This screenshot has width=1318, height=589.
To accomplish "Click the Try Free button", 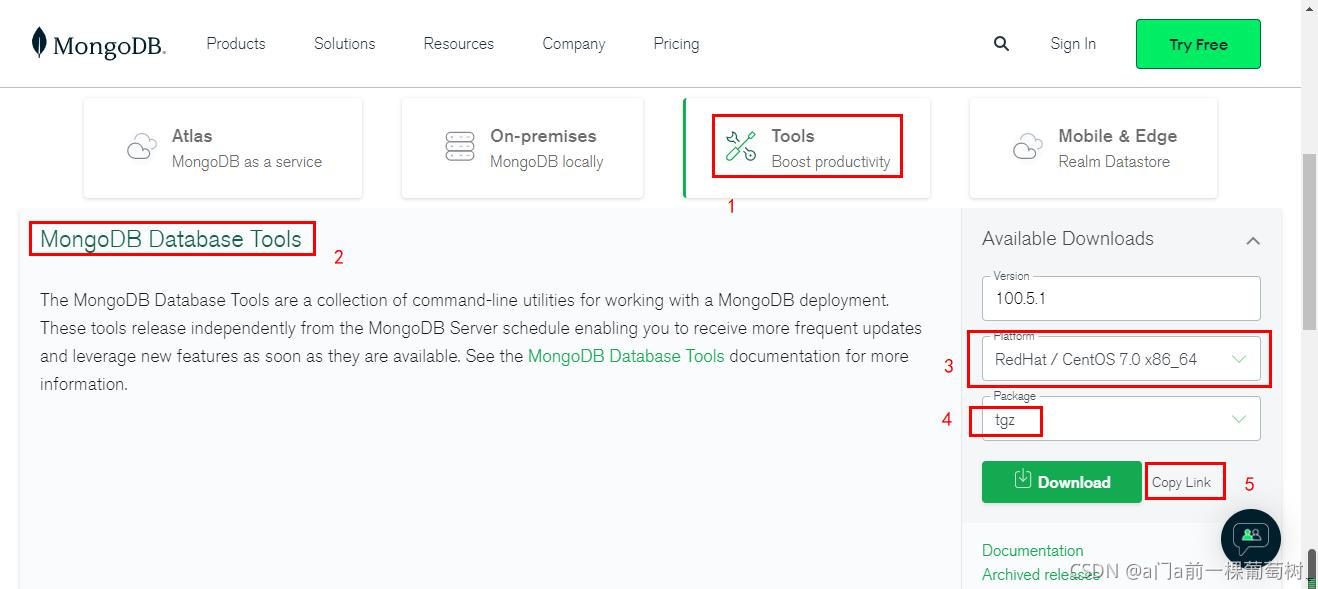I will (1198, 44).
